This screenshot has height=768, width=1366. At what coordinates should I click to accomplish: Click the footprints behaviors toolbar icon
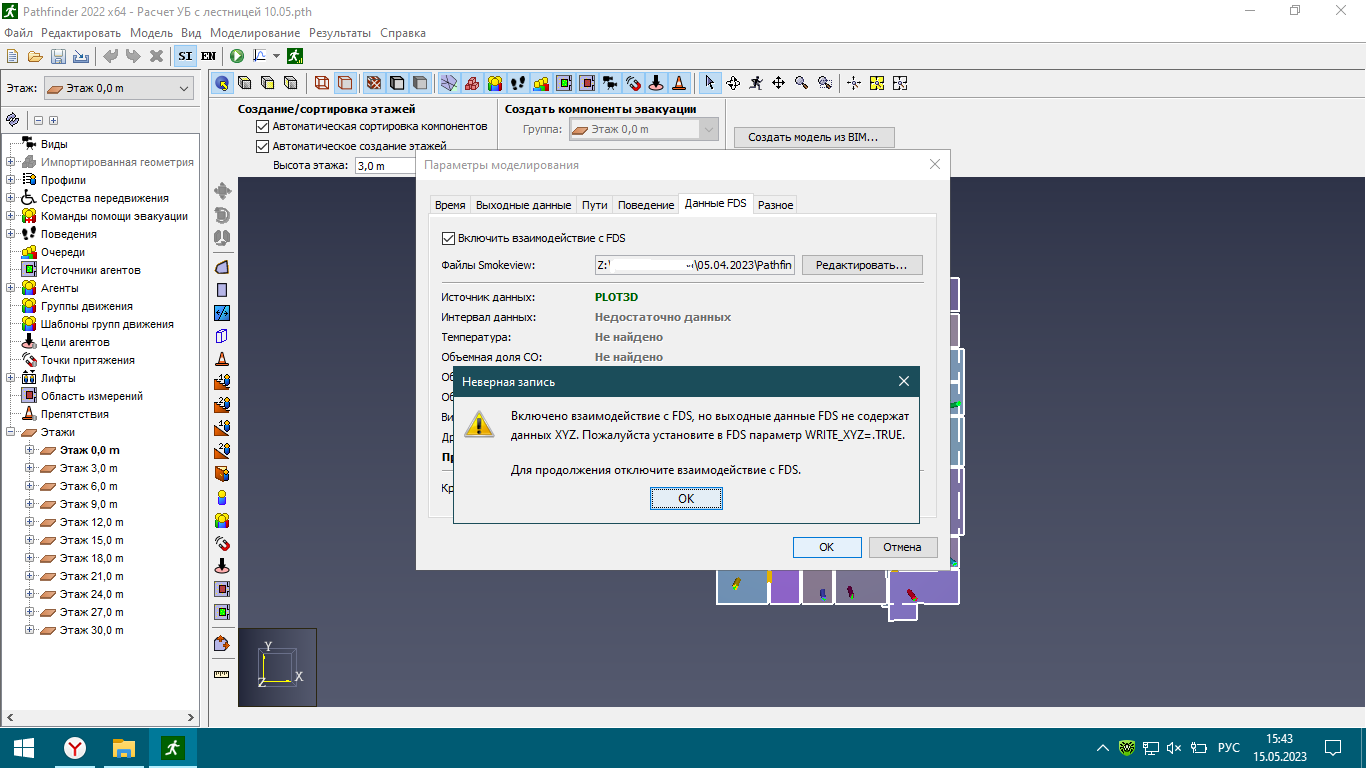518,83
